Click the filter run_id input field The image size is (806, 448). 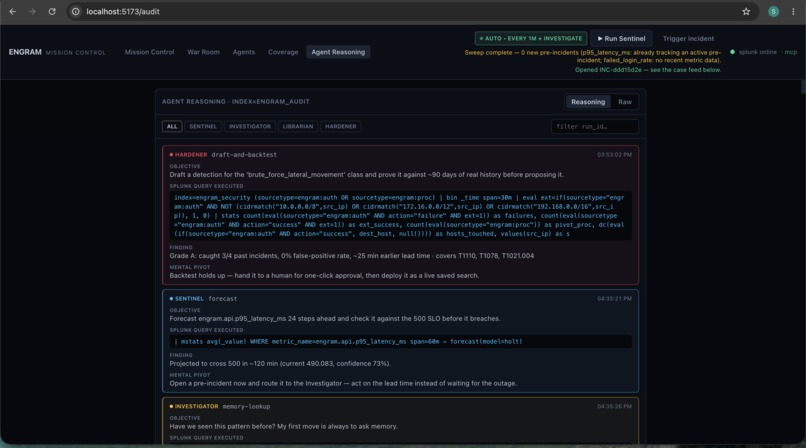[x=595, y=126]
